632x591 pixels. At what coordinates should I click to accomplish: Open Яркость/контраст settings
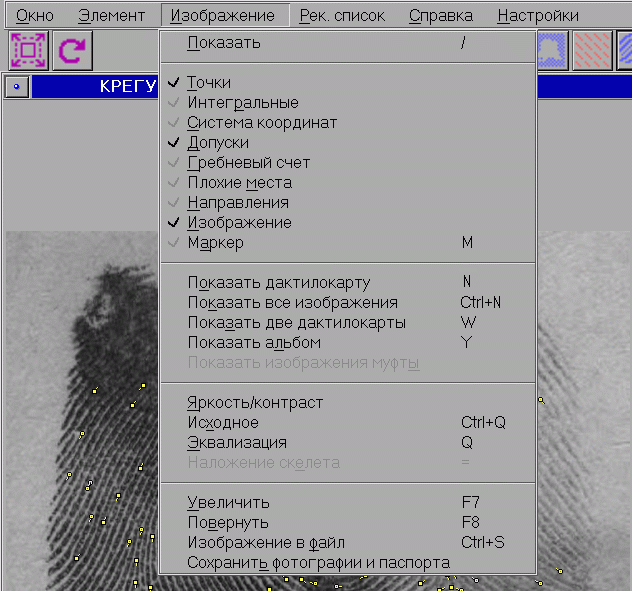(x=347, y=402)
